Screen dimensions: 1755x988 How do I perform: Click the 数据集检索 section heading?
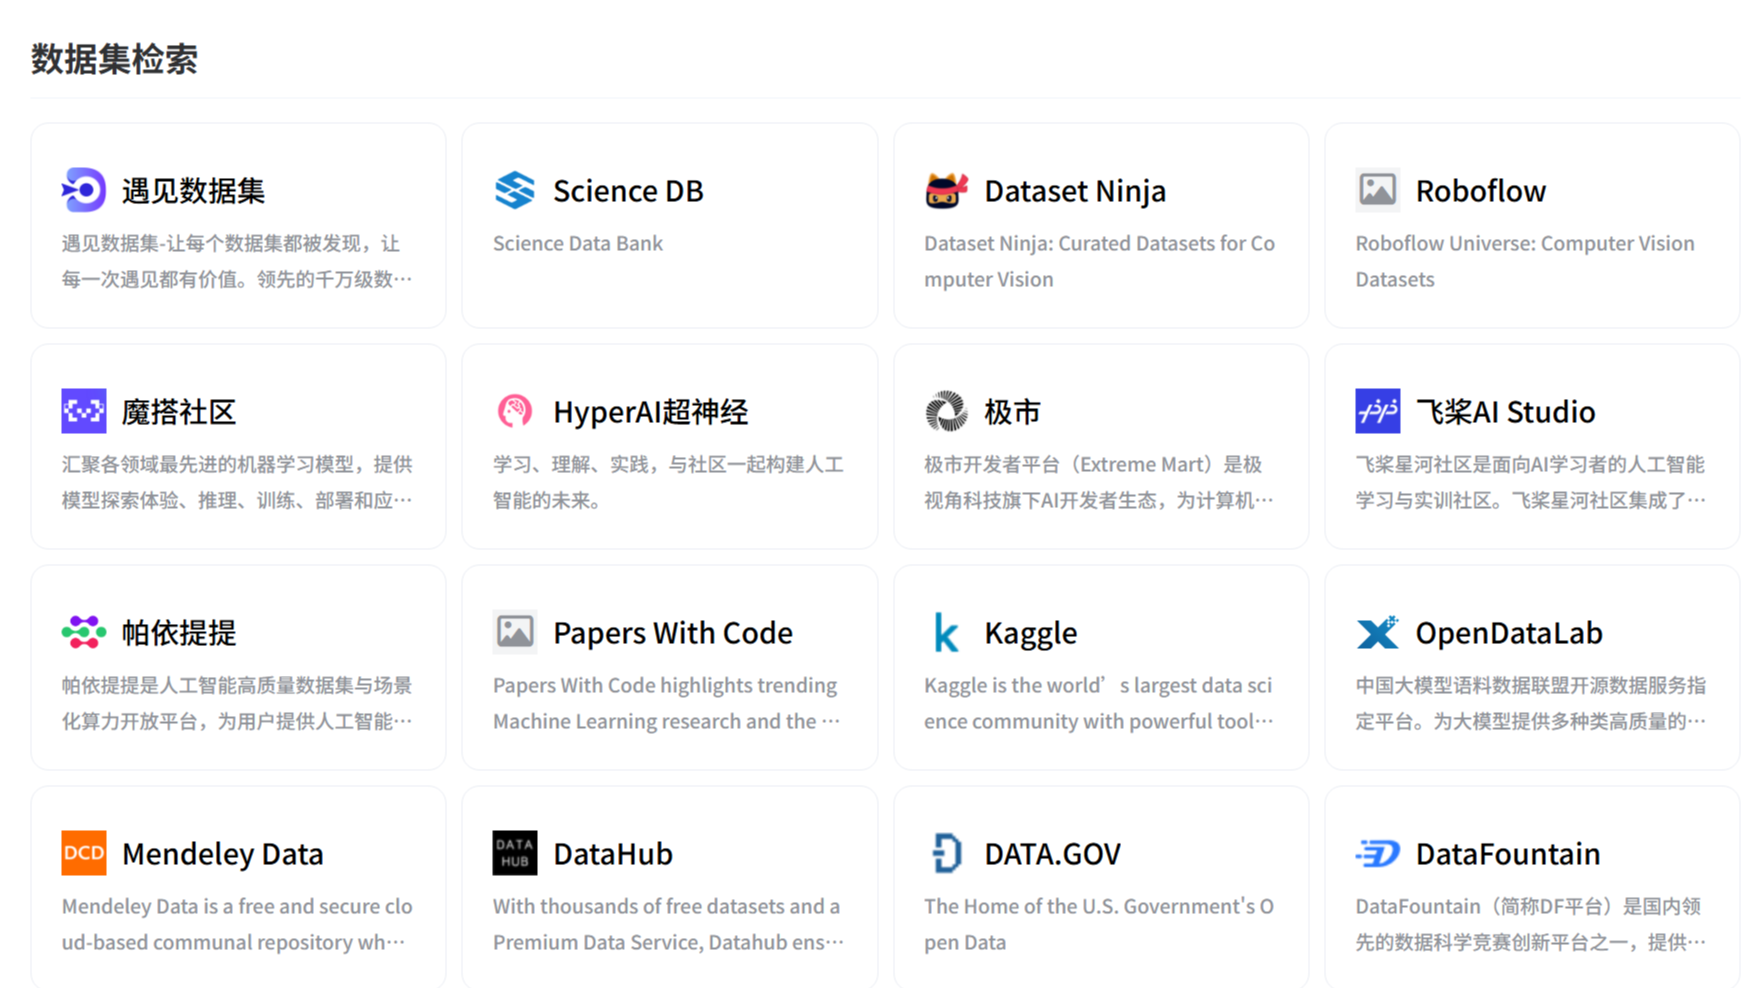pyautogui.click(x=115, y=59)
